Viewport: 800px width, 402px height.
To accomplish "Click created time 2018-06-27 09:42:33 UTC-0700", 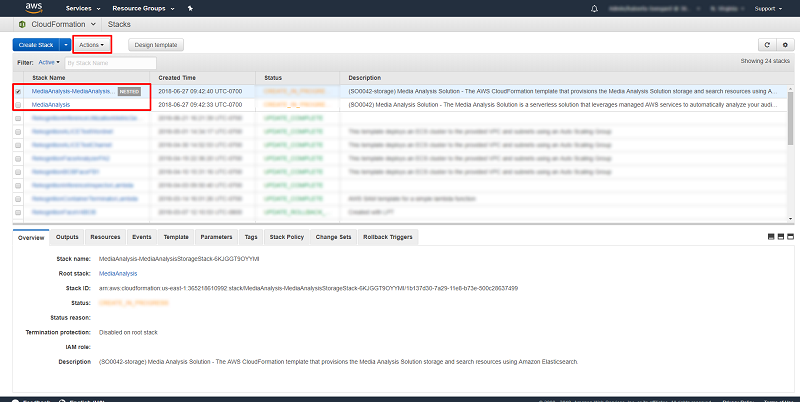I will pyautogui.click(x=200, y=105).
